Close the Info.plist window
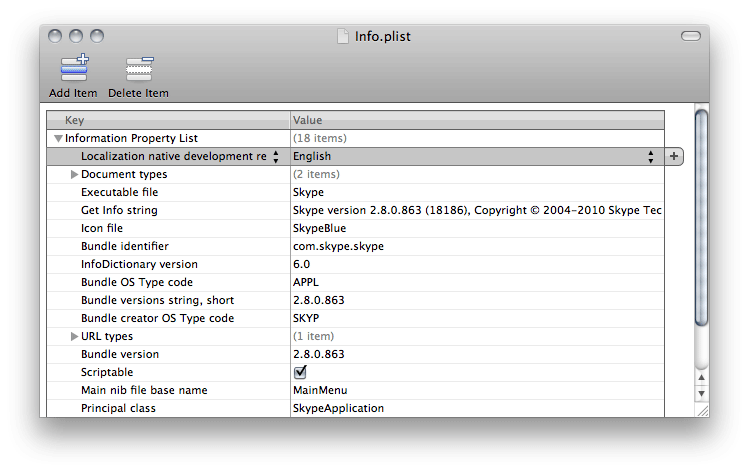Viewport: 749px width, 472px height. click(55, 36)
